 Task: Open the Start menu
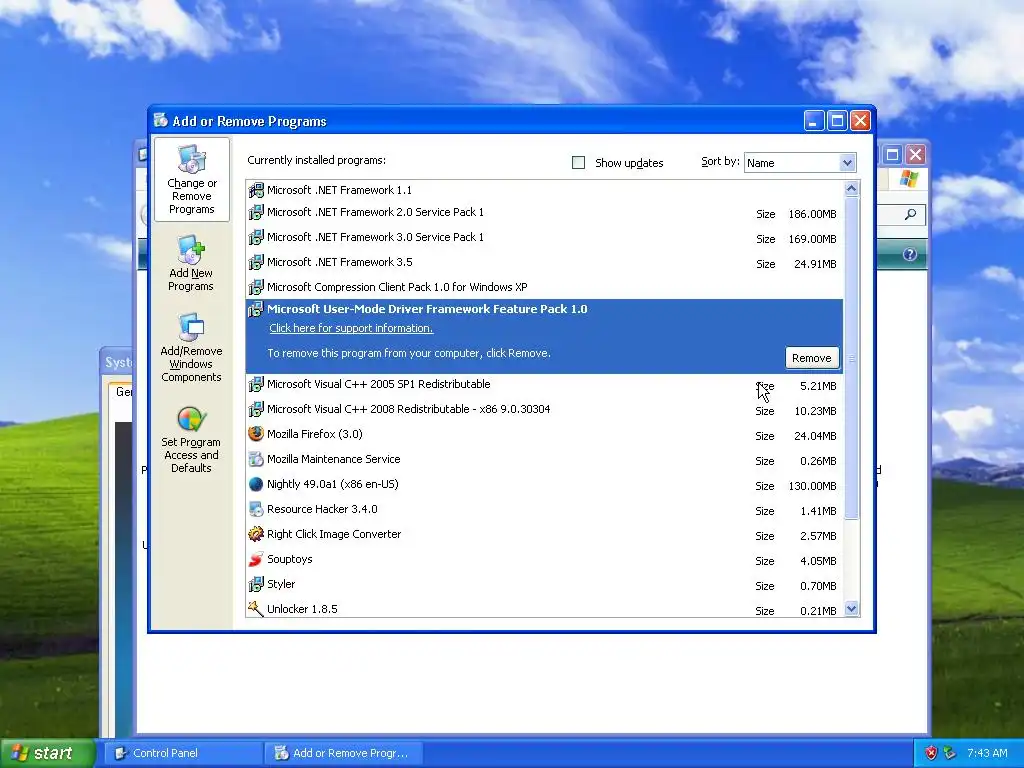click(47, 753)
